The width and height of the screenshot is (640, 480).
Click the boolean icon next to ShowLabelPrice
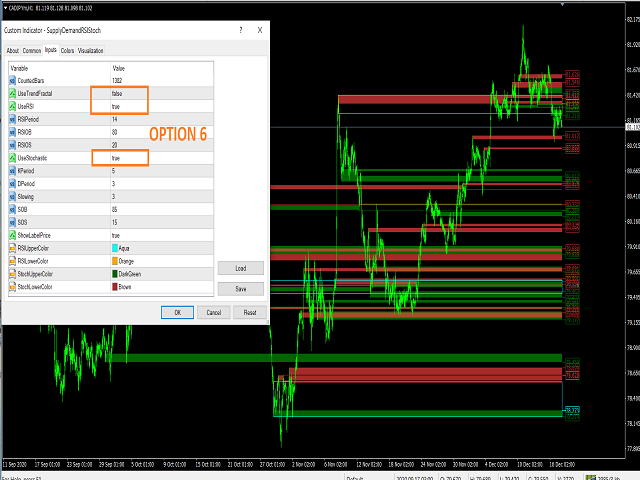click(13, 236)
